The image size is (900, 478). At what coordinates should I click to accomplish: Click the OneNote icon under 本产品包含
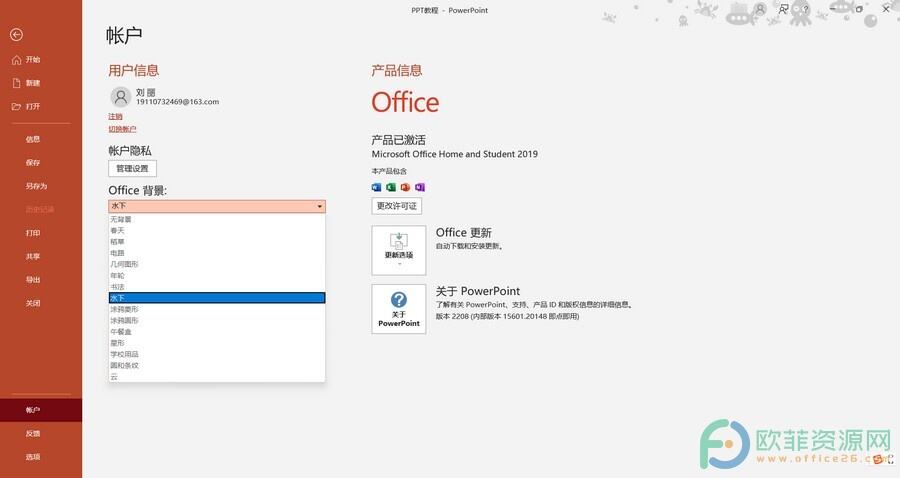(420, 187)
